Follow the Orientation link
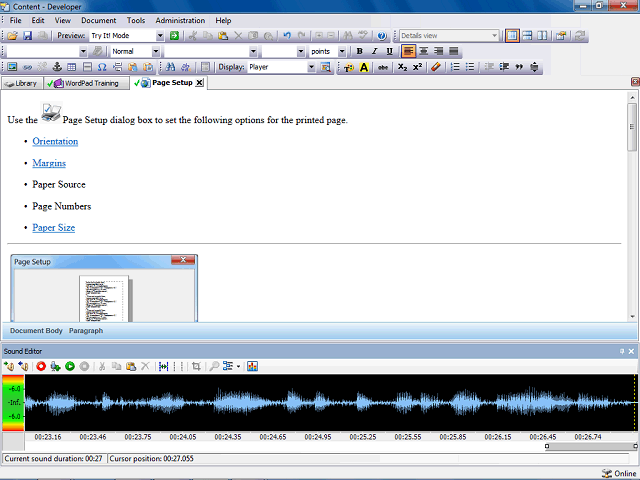640x480 pixels. click(55, 142)
